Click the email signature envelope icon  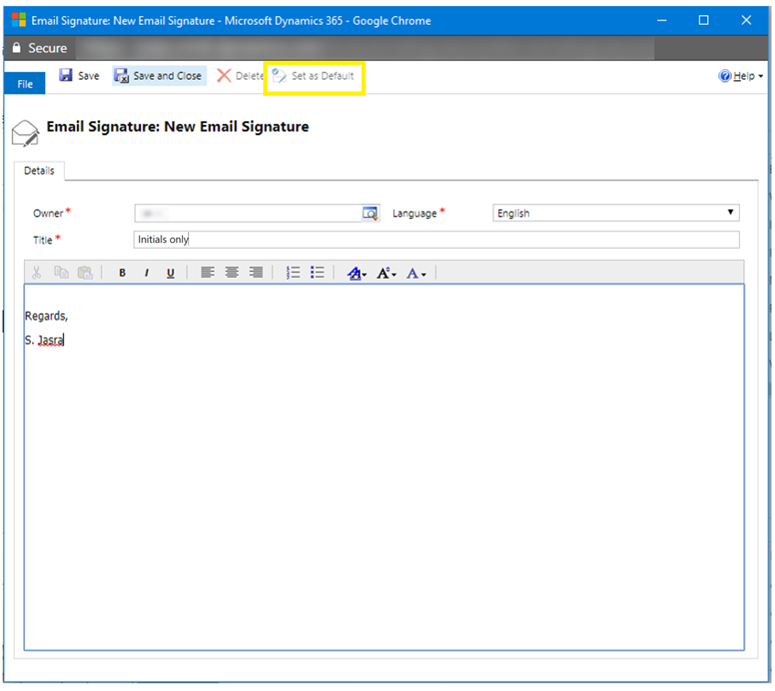click(x=25, y=133)
